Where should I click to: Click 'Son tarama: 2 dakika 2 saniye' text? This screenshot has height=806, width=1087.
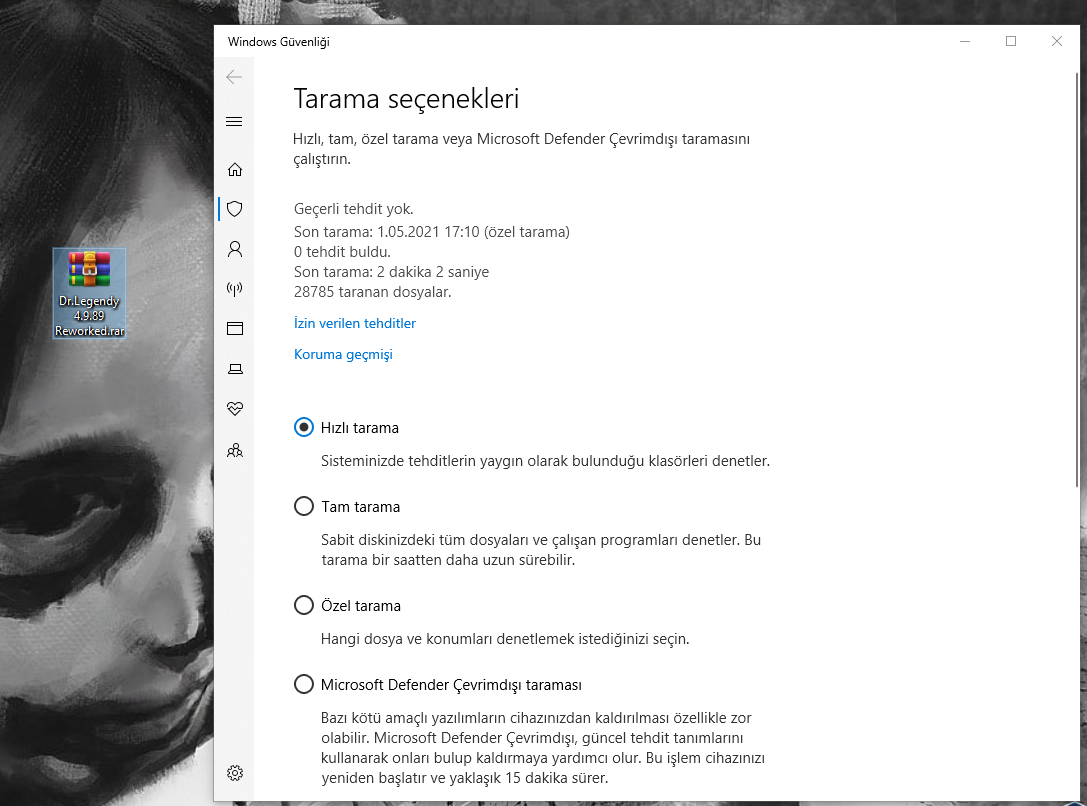(x=392, y=272)
